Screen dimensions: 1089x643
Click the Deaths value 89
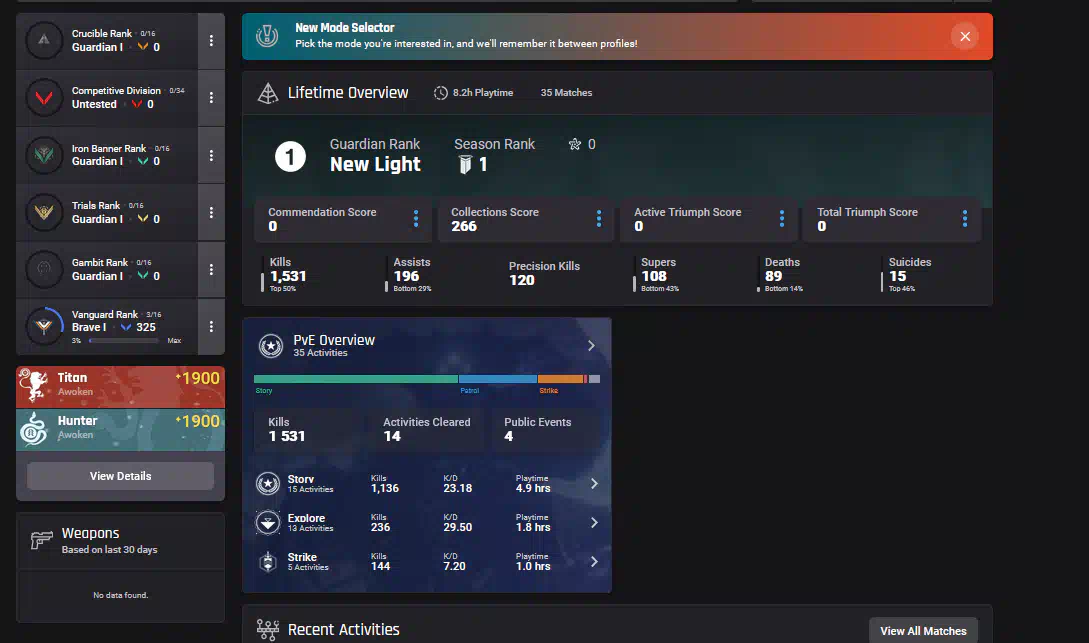coord(774,276)
